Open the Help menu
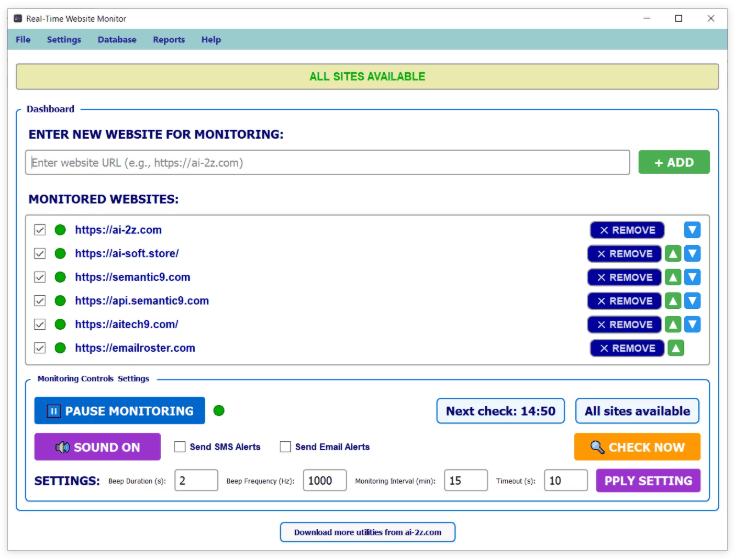Screen dimensions: 736x560 (211, 39)
